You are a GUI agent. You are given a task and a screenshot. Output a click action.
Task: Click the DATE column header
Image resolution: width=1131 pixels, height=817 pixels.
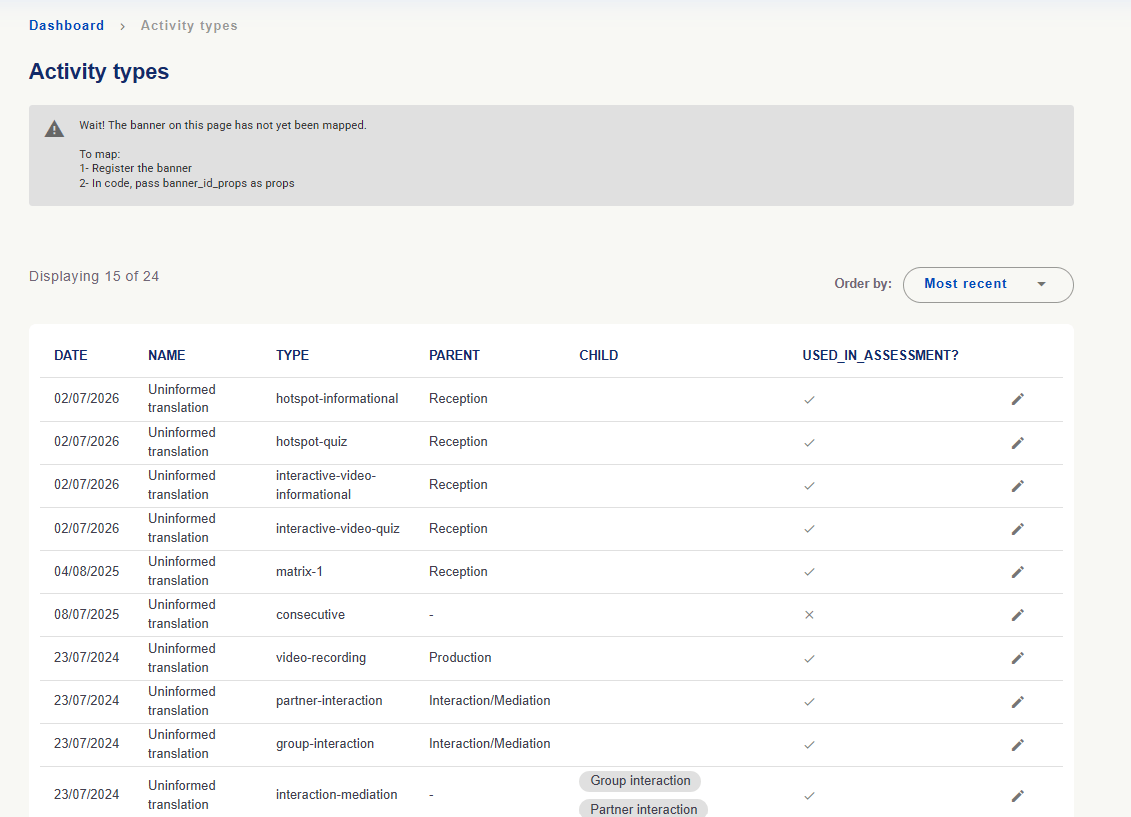71,355
